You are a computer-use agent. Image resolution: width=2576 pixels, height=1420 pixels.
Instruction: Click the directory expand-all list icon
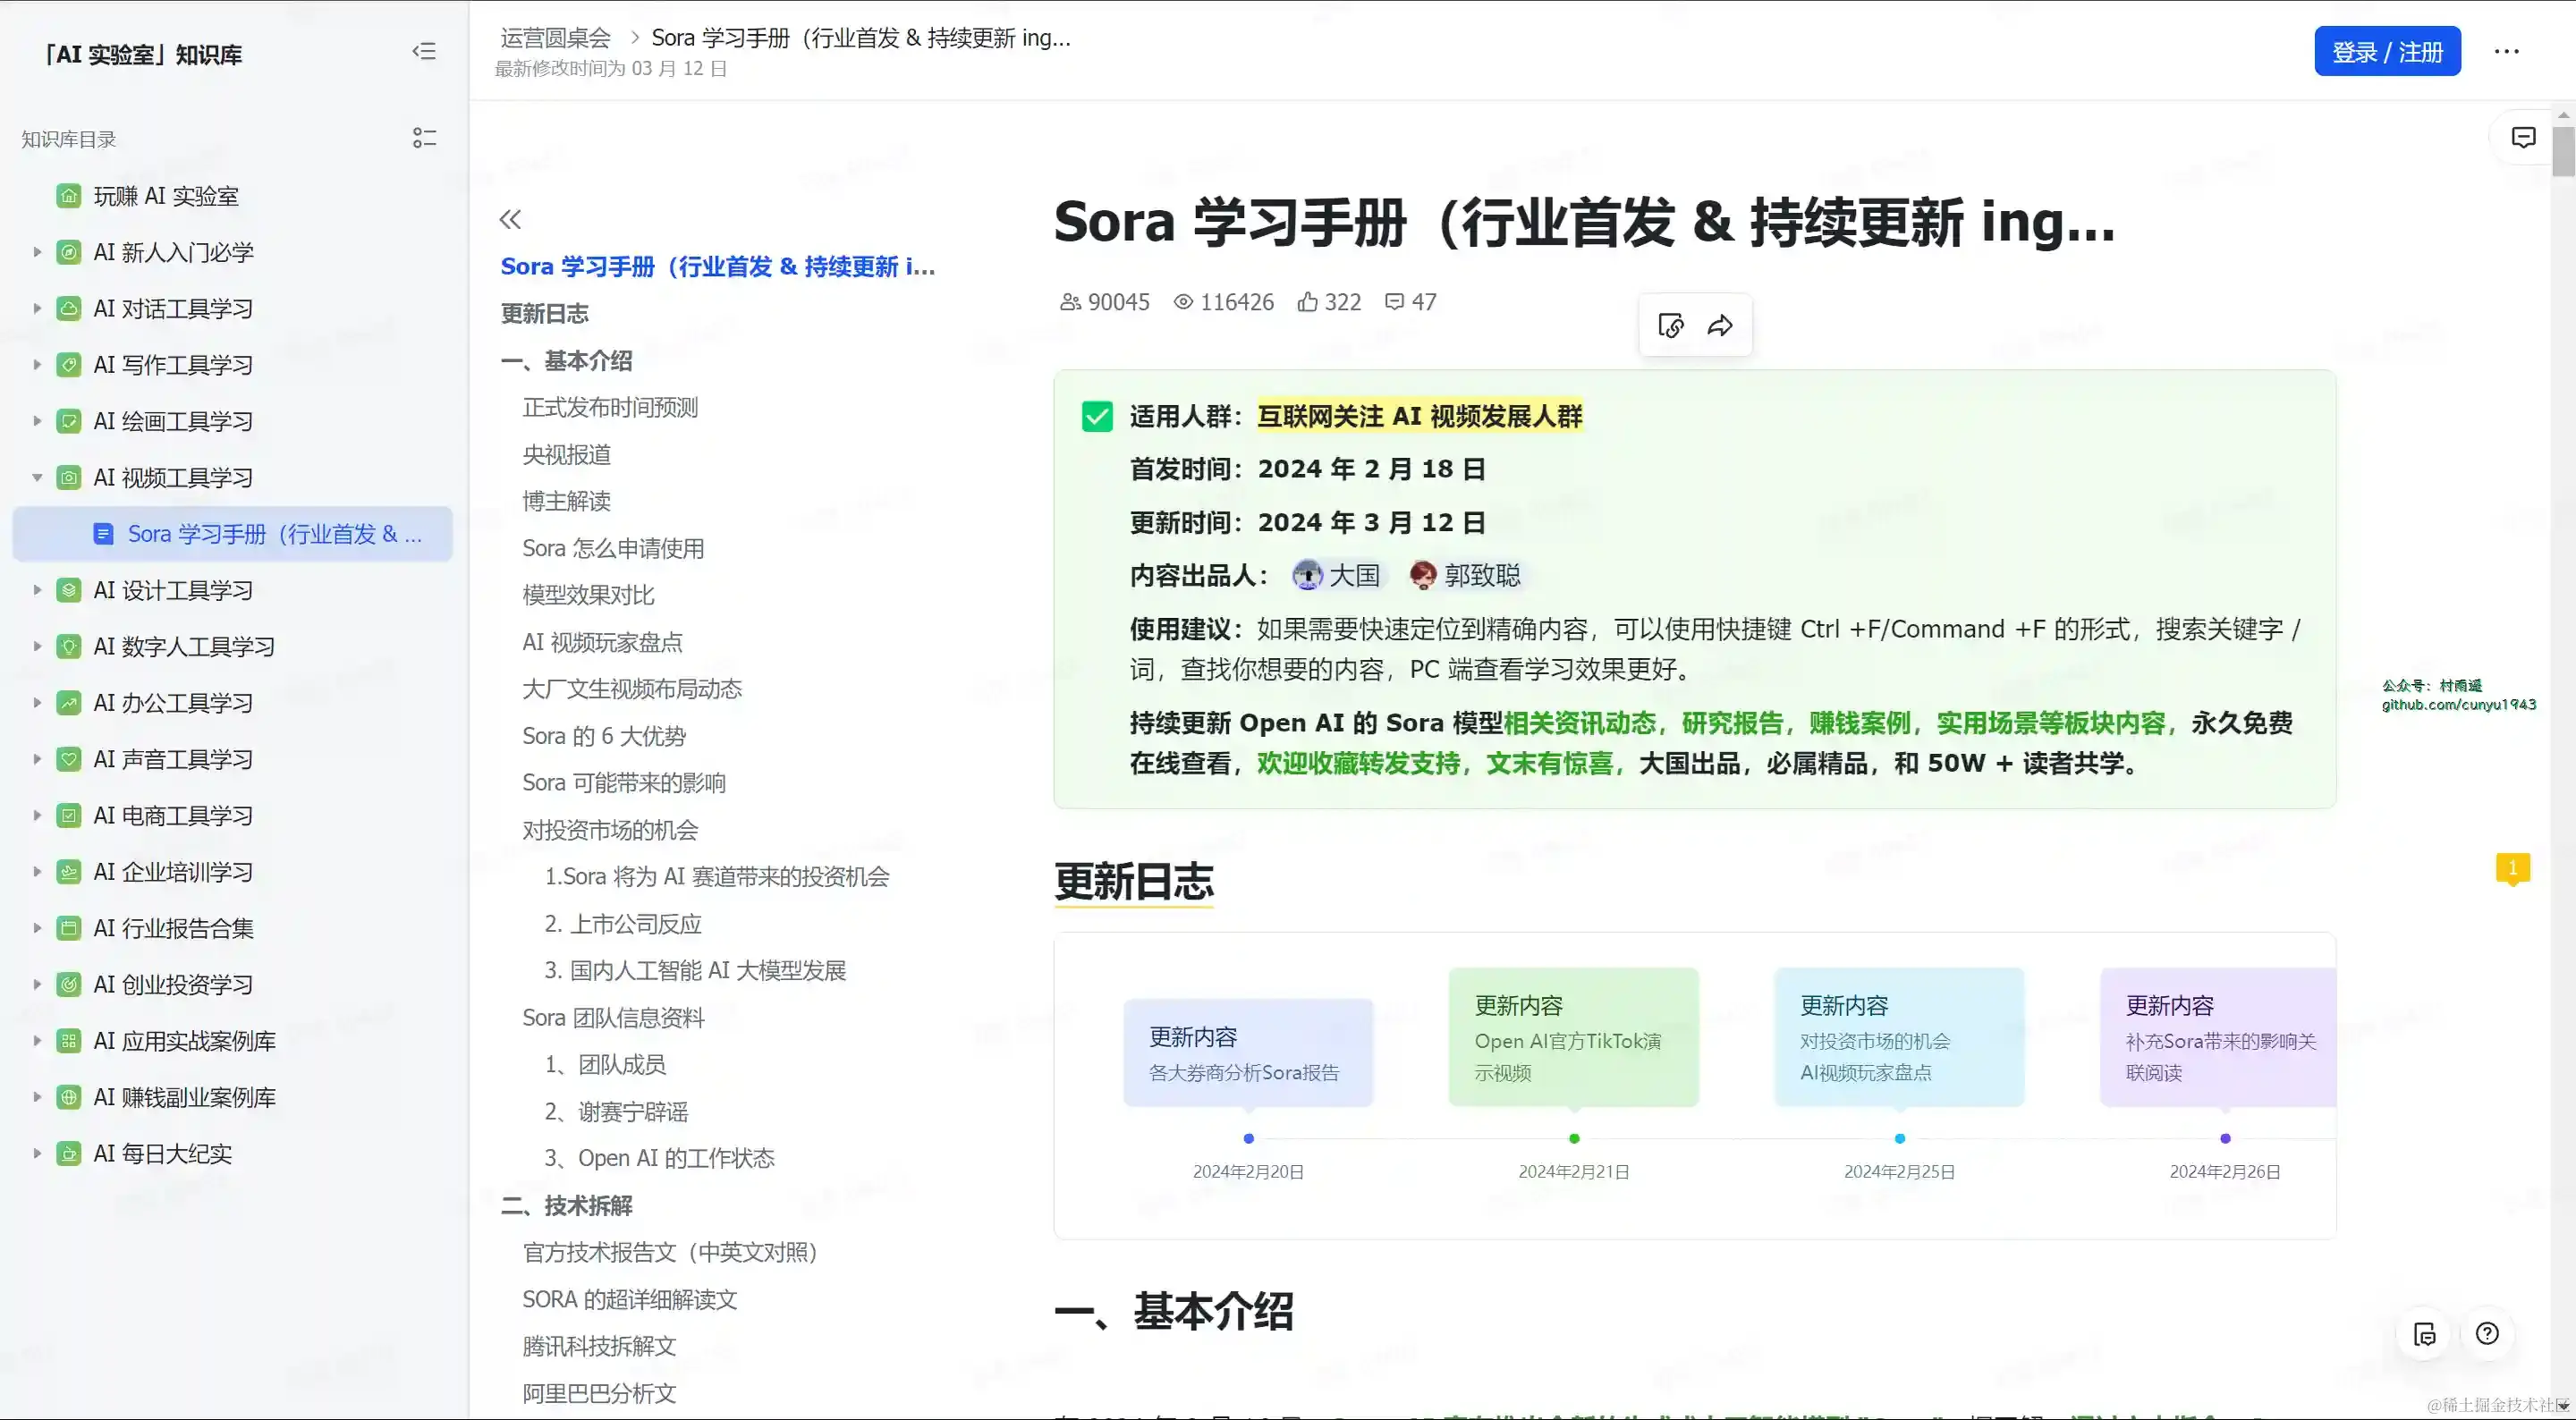(x=424, y=138)
